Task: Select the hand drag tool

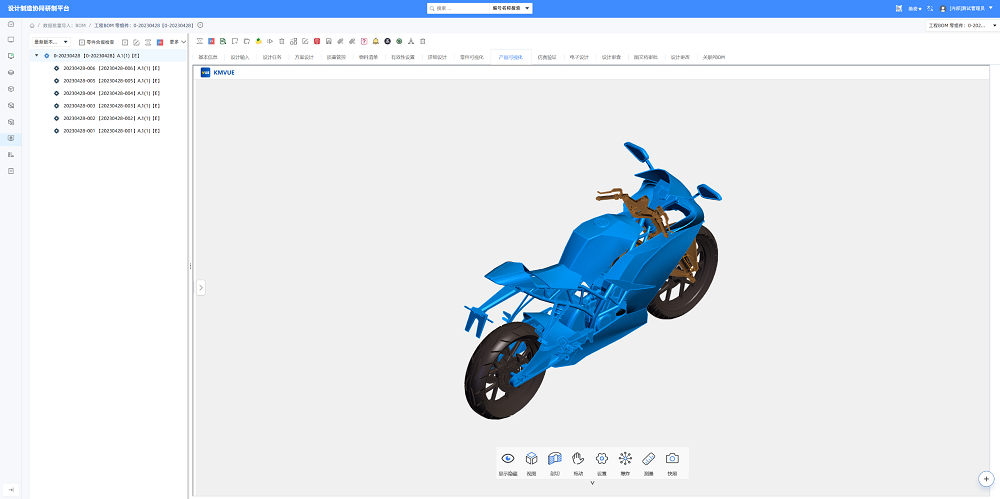Action: (x=578, y=463)
